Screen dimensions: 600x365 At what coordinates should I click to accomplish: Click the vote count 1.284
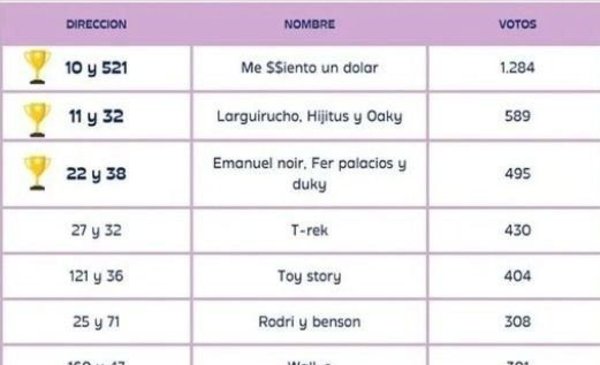point(517,68)
